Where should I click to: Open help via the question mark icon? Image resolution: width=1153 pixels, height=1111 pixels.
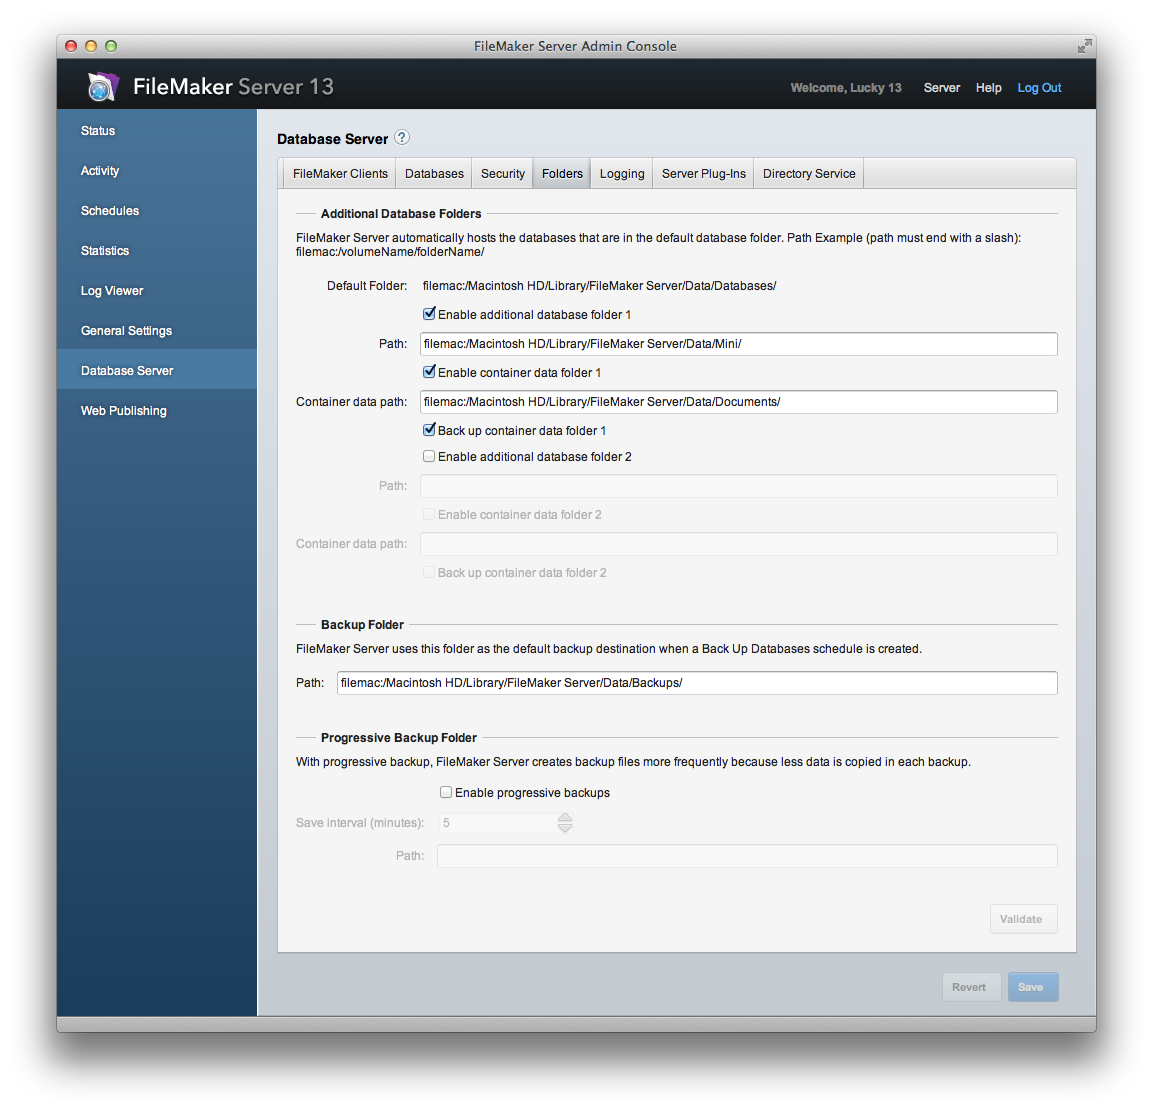(x=401, y=137)
